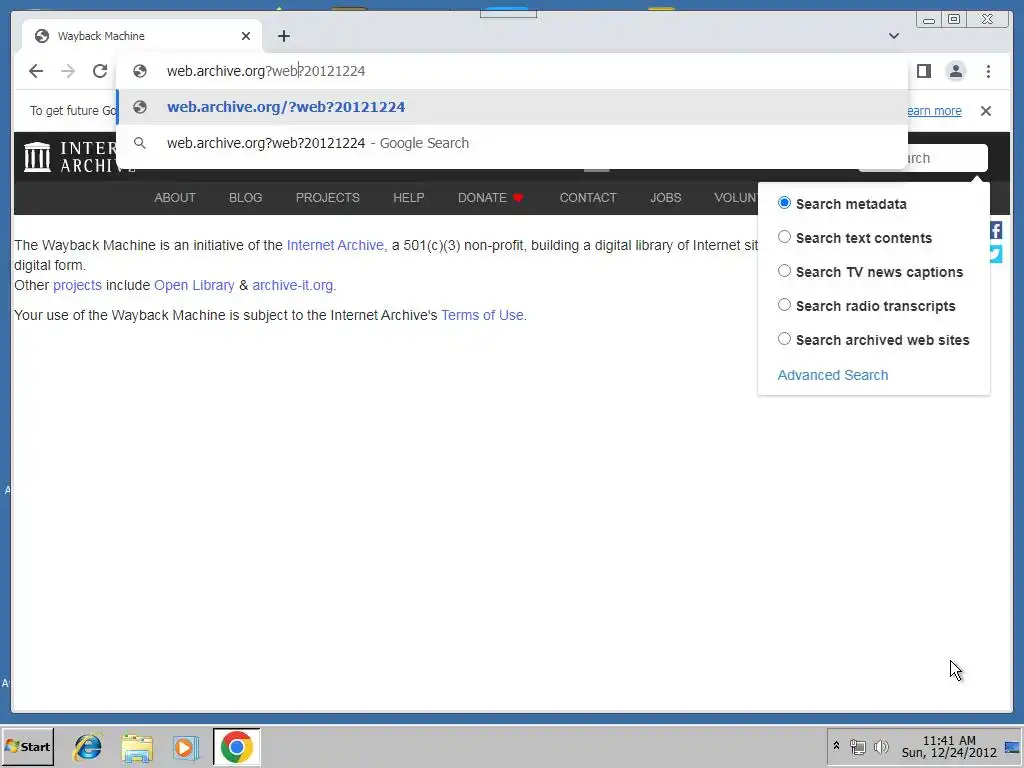Open the BLOG navigation item
Image resolution: width=1024 pixels, height=768 pixels.
point(246,198)
